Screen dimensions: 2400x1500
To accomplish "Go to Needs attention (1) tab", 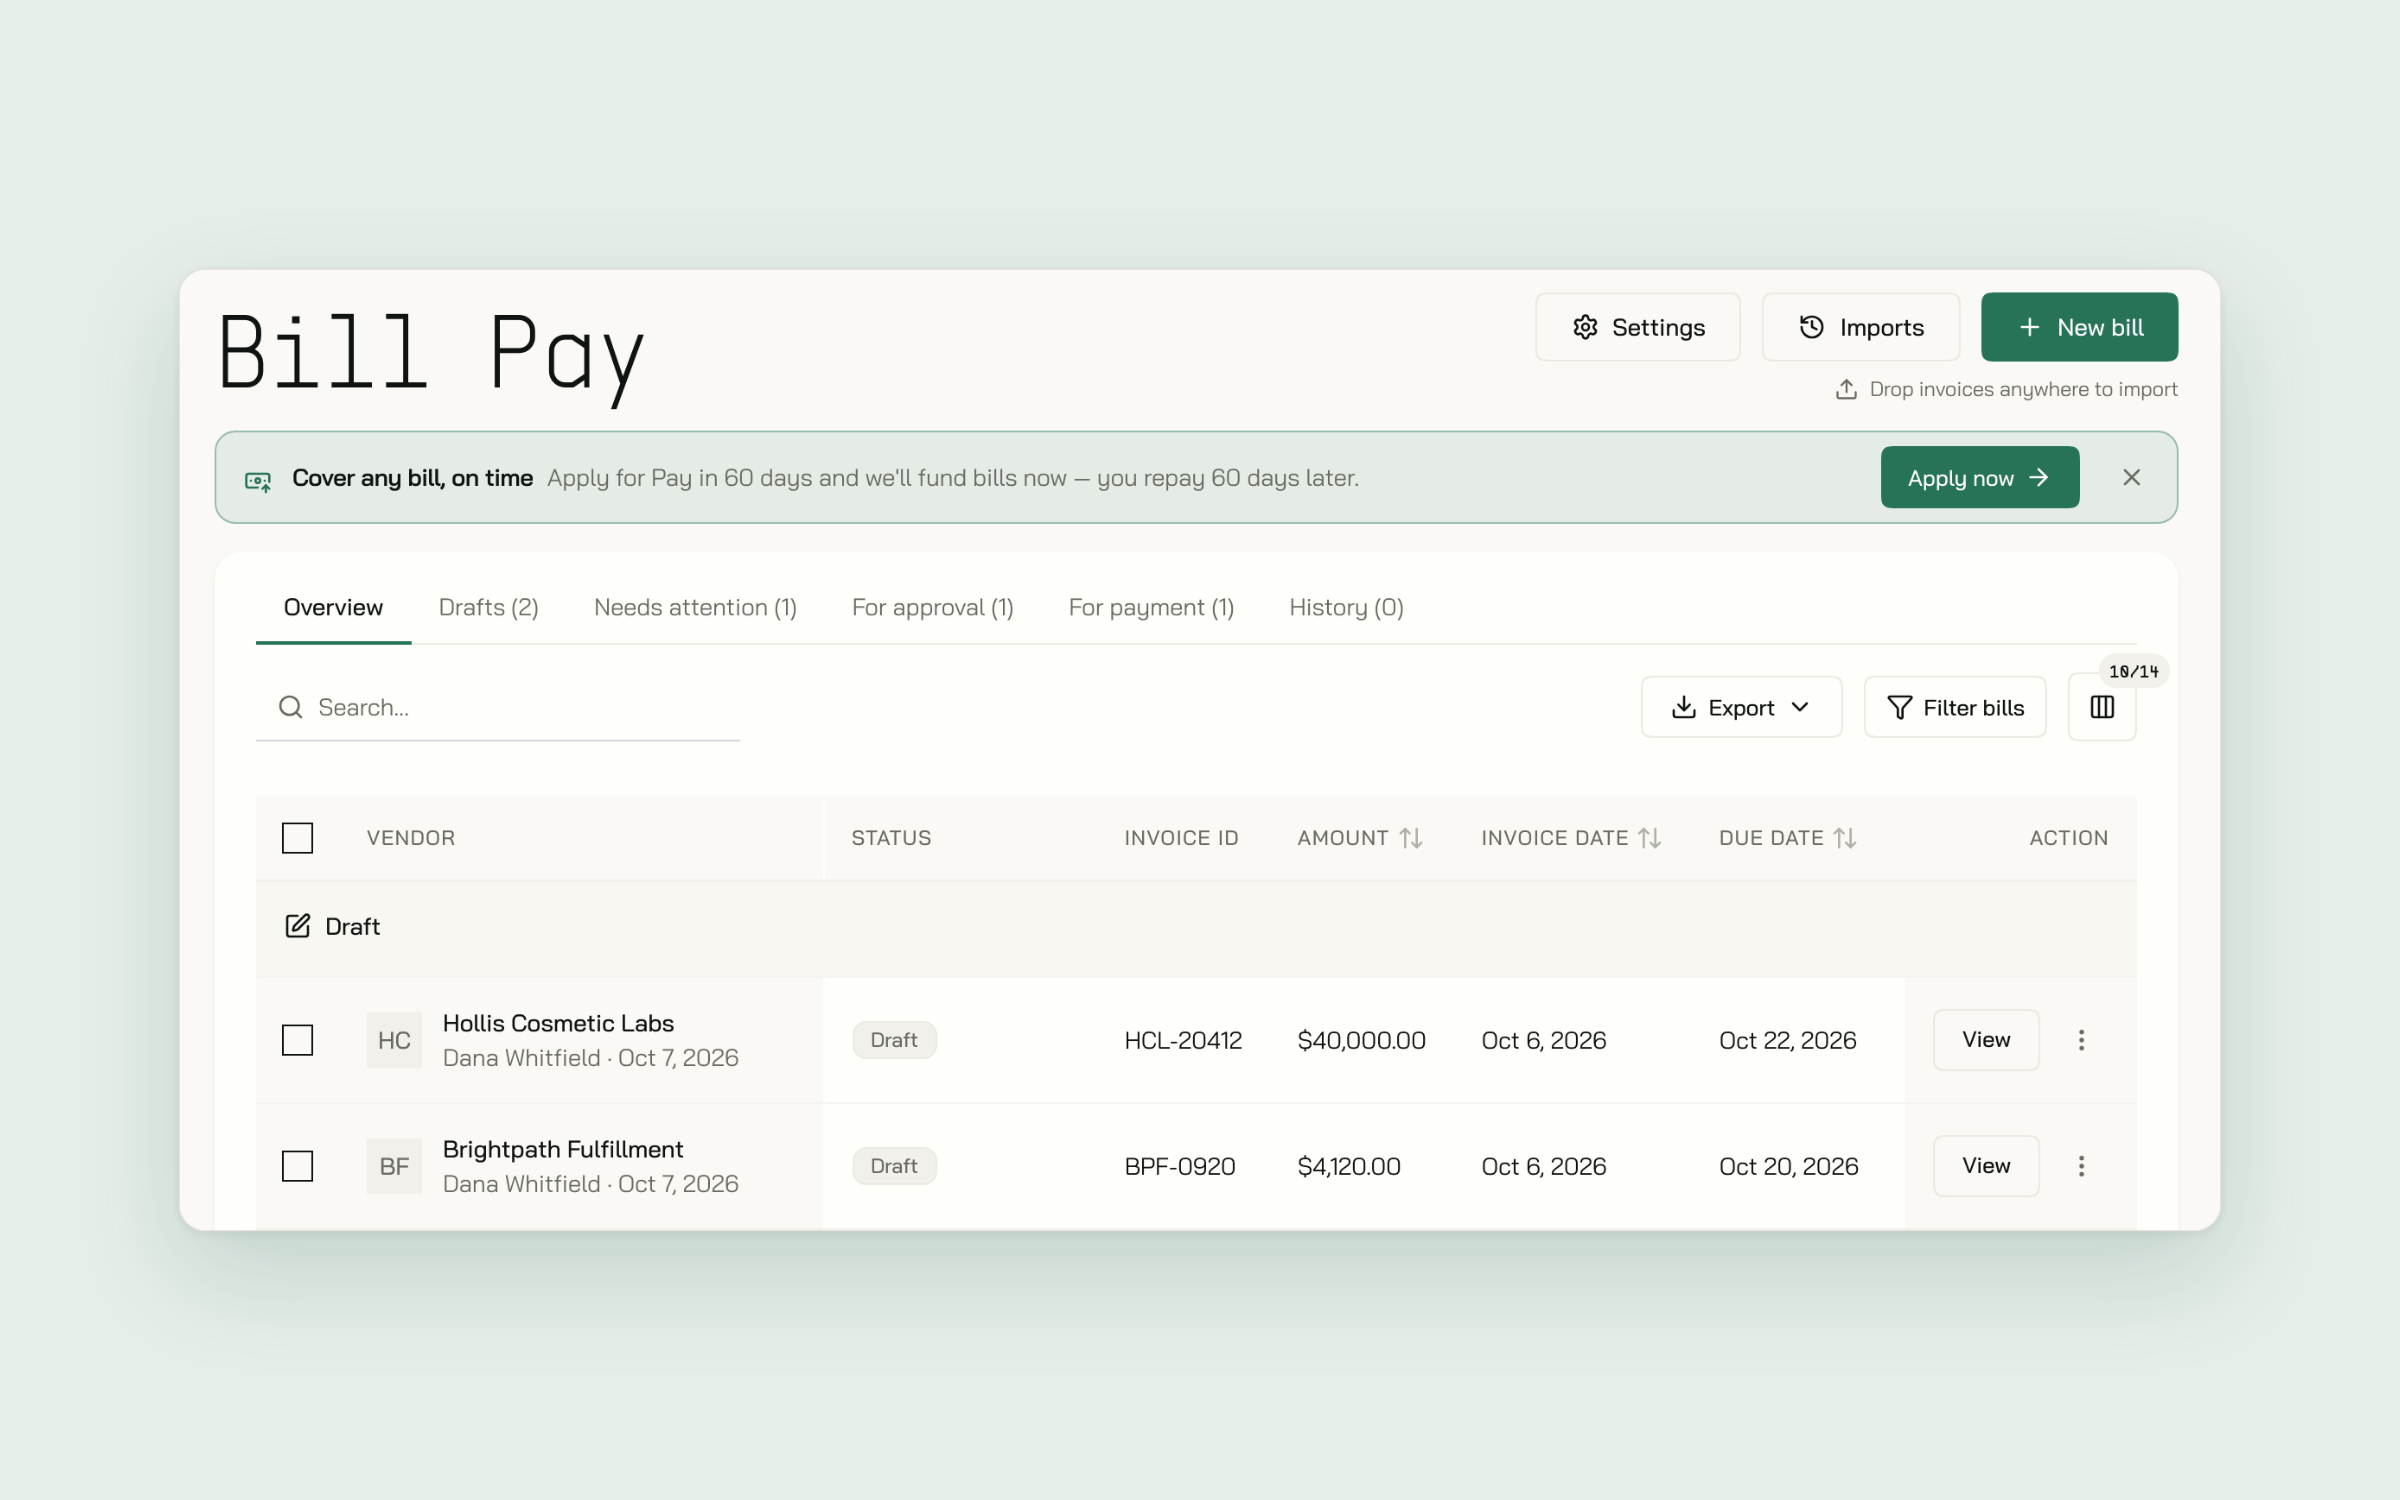I will (695, 607).
